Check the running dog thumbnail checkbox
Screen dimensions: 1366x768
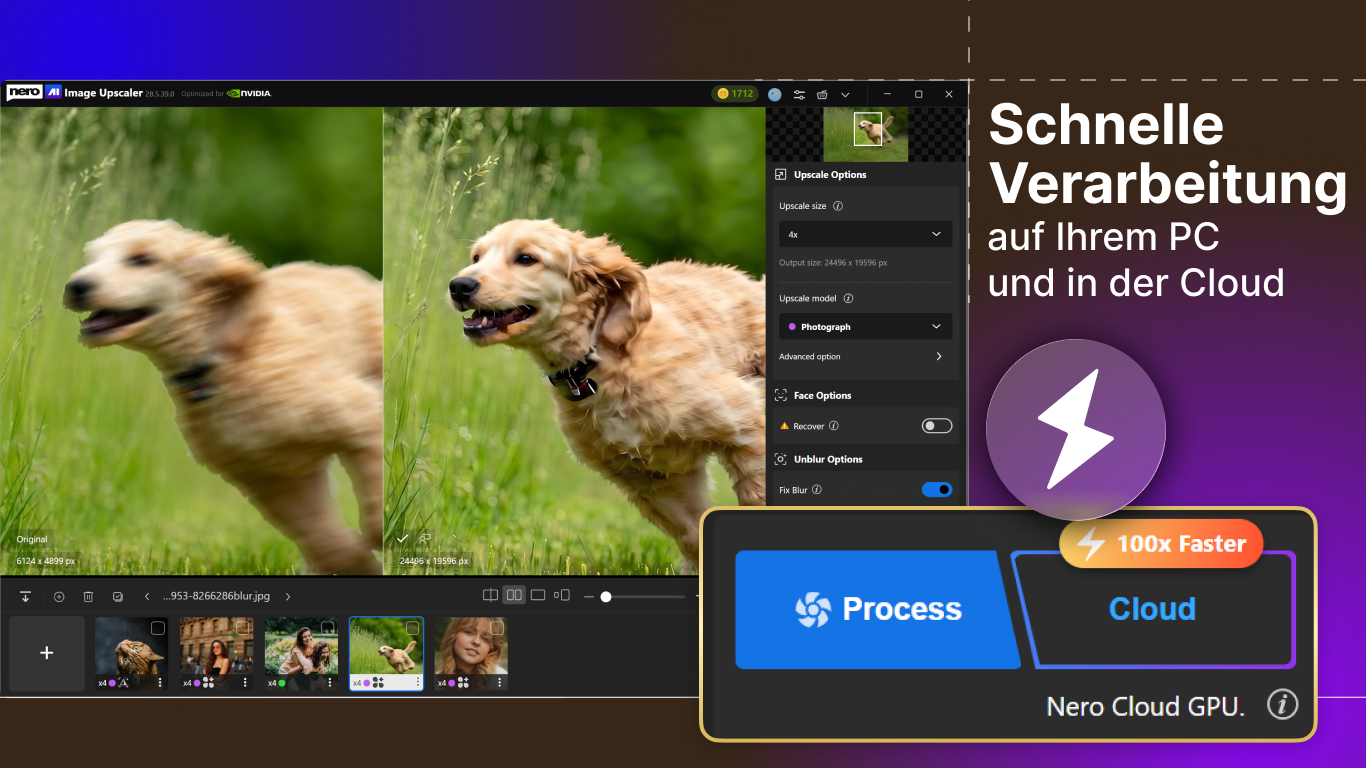tap(413, 628)
